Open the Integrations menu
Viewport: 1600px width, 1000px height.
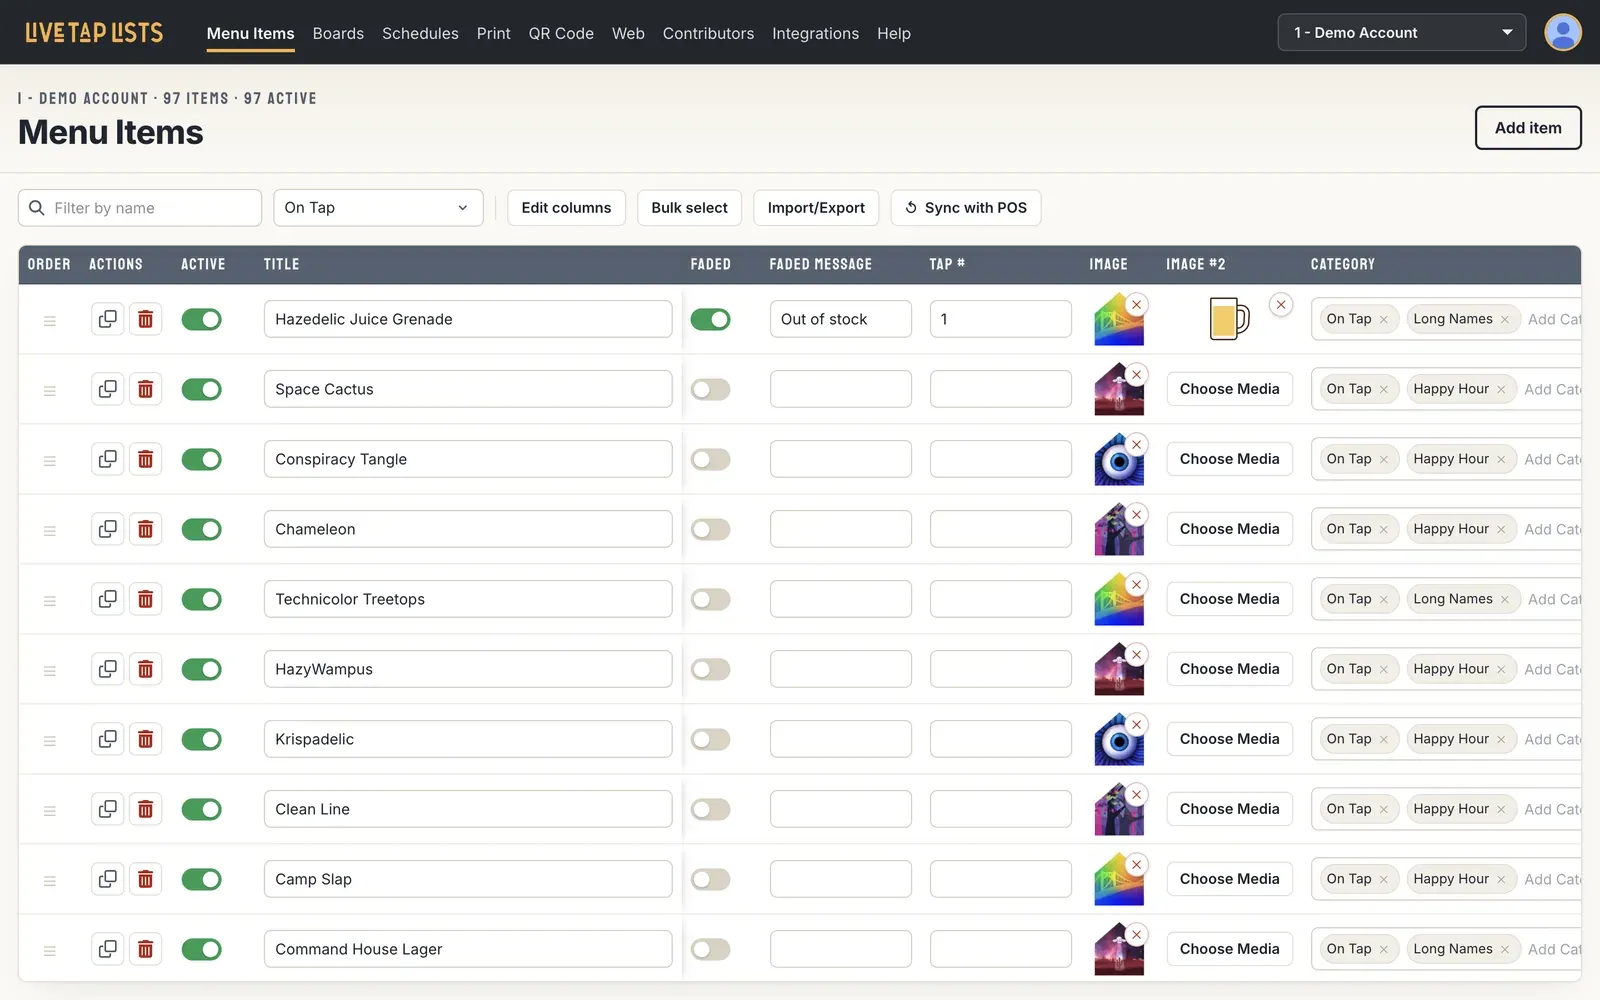click(x=815, y=33)
